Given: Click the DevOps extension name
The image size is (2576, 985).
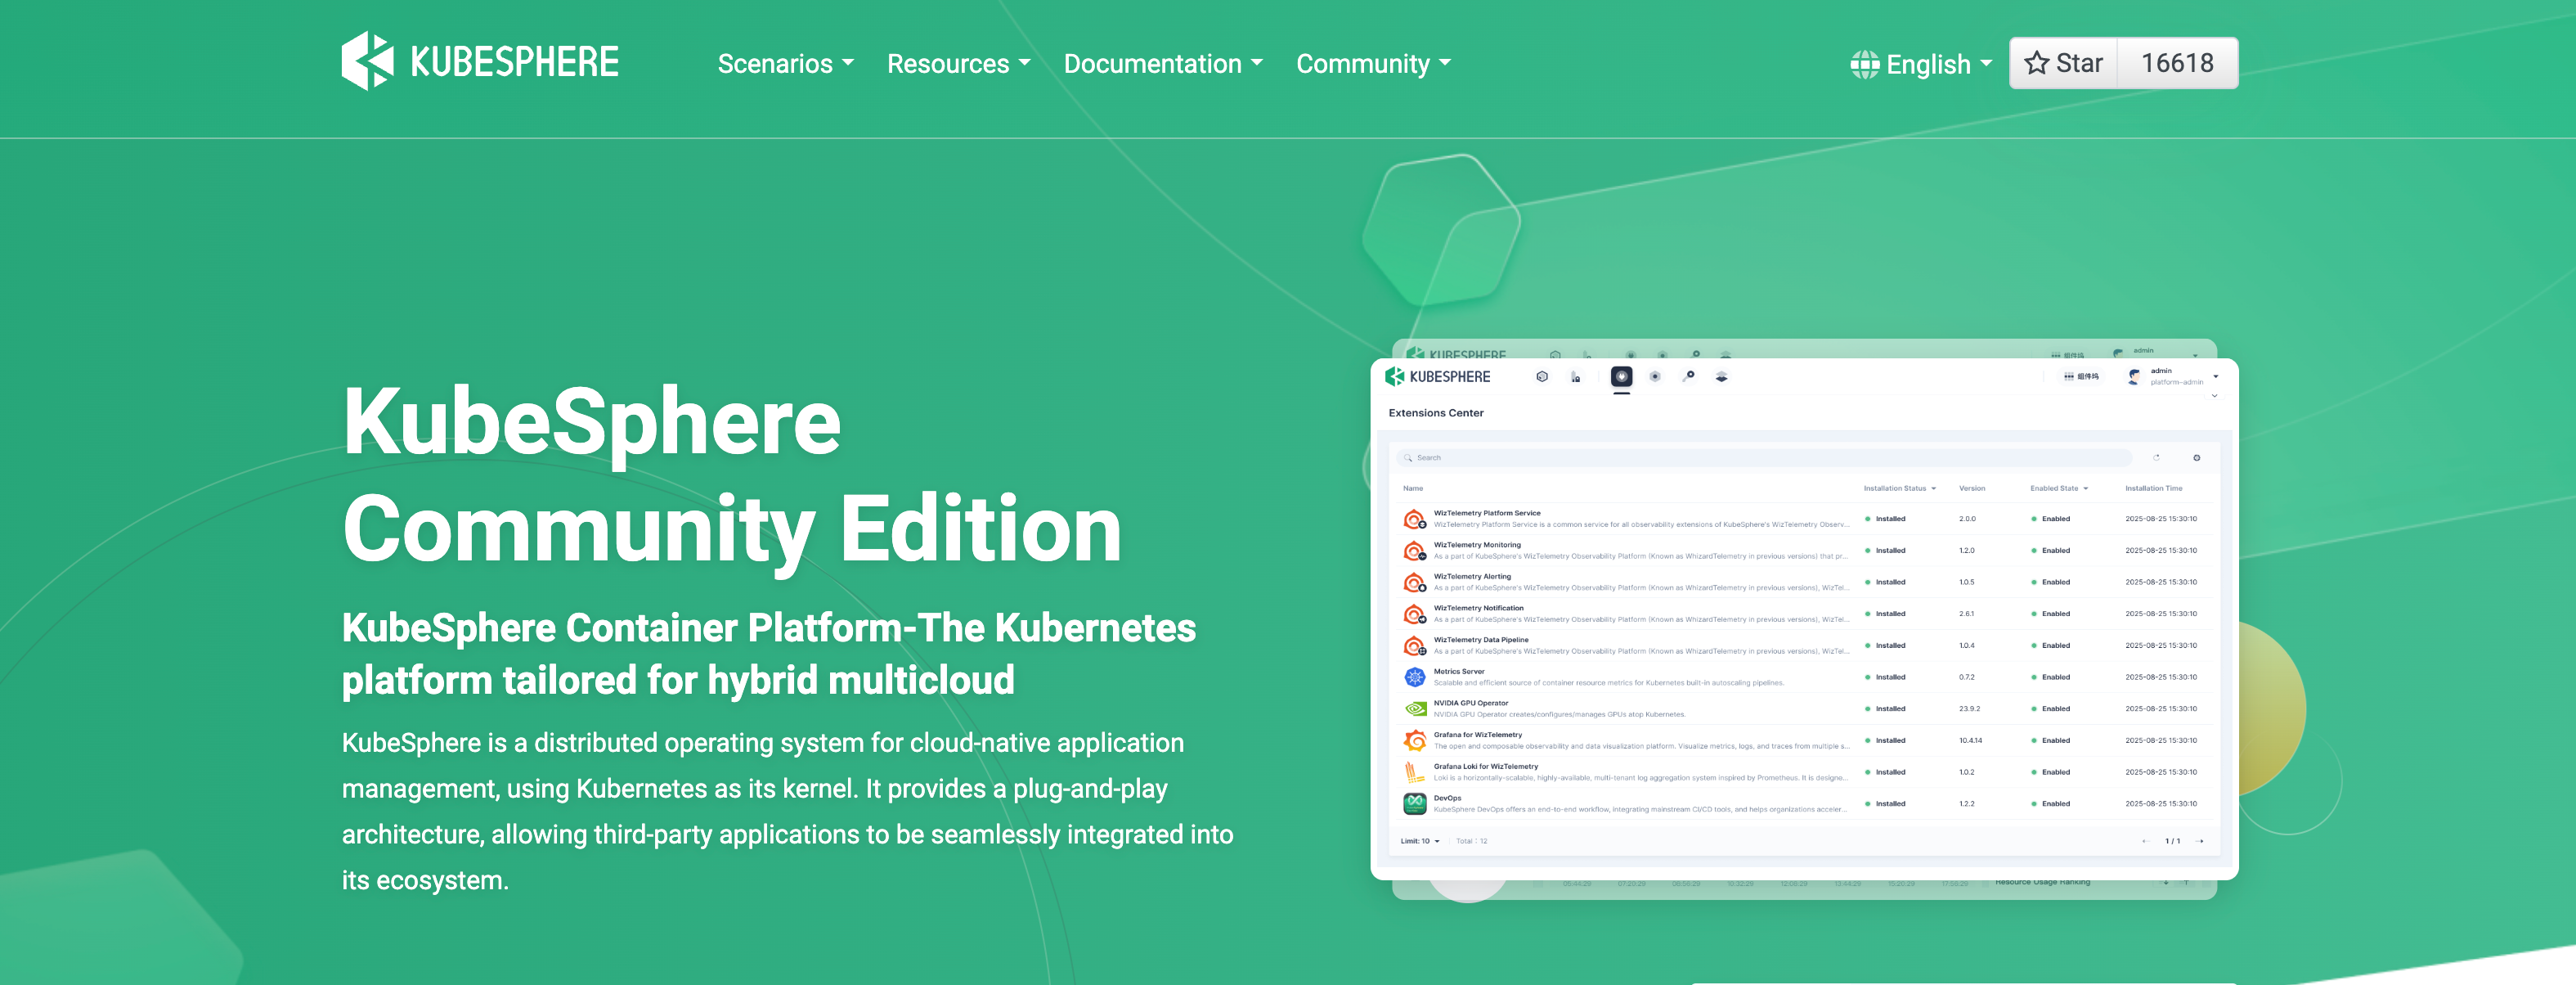Looking at the screenshot, I should [x=1447, y=798].
